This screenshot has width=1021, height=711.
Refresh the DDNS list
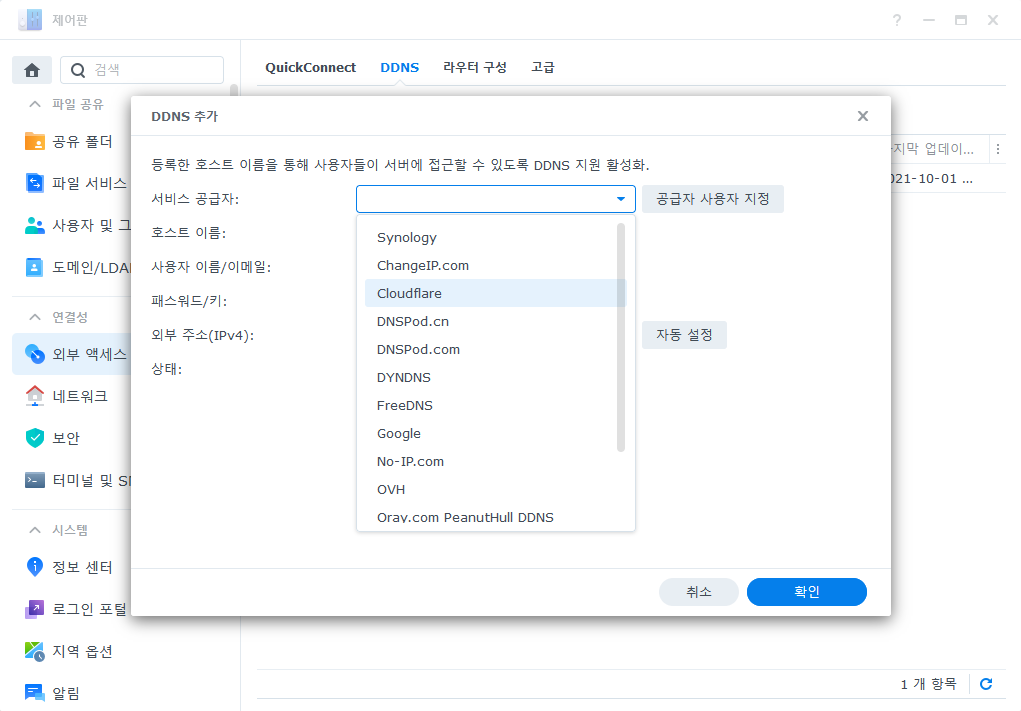click(986, 684)
